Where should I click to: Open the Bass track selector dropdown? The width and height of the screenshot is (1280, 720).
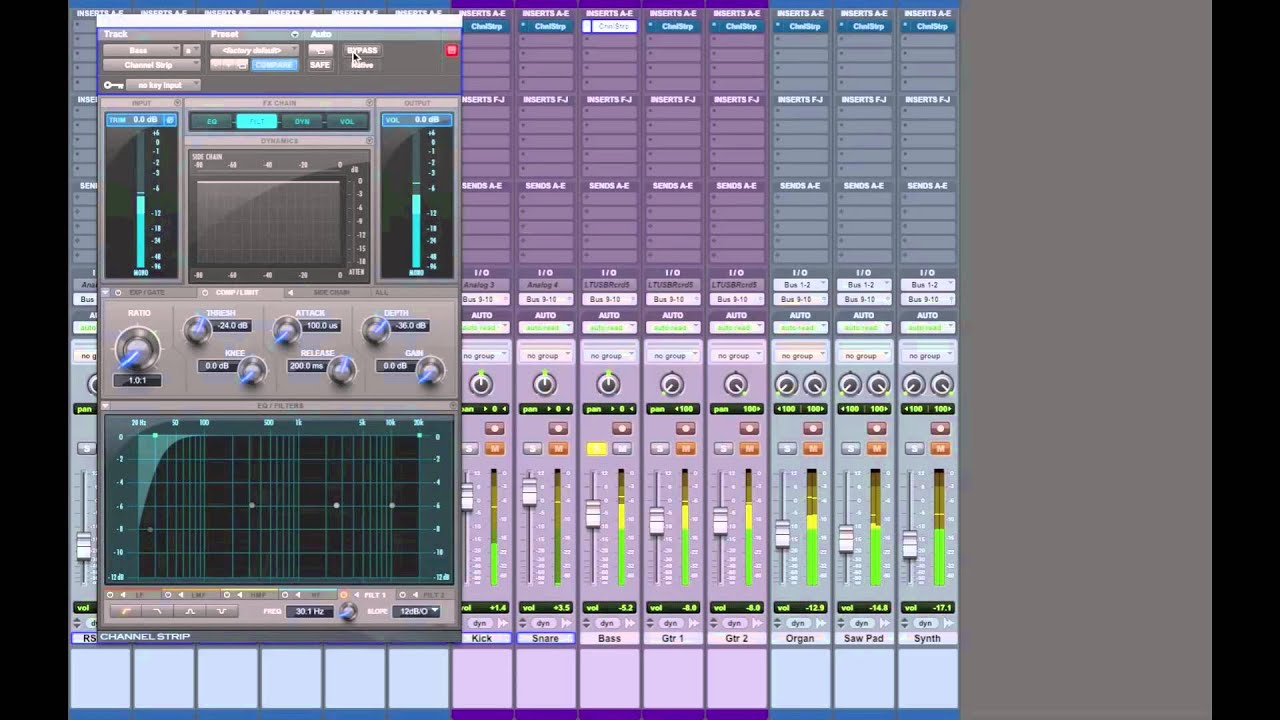(x=140, y=50)
